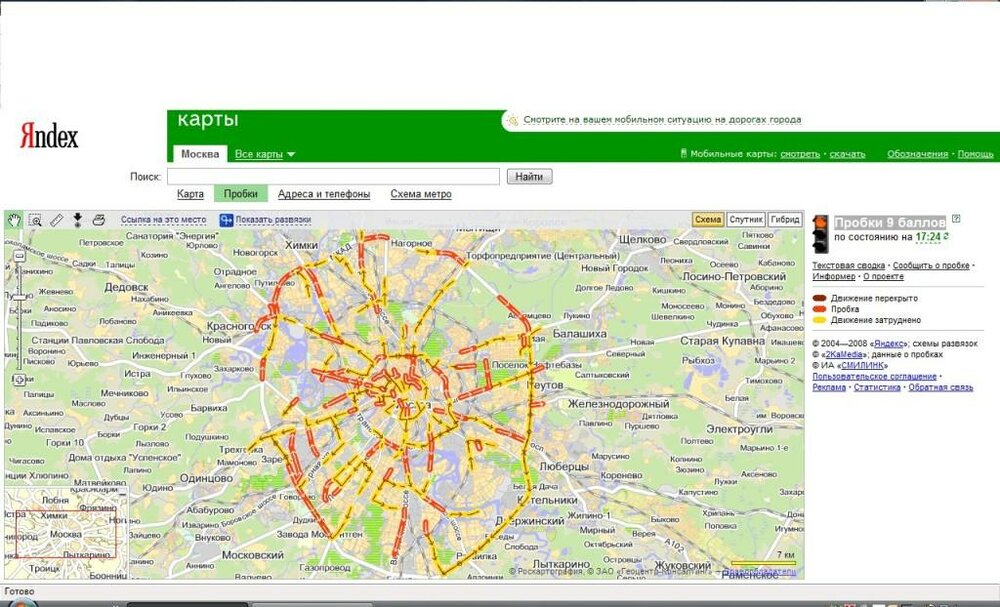This screenshot has height=607, width=1000.
Task: Click the map zoom slider handle
Action: pos(20,297)
